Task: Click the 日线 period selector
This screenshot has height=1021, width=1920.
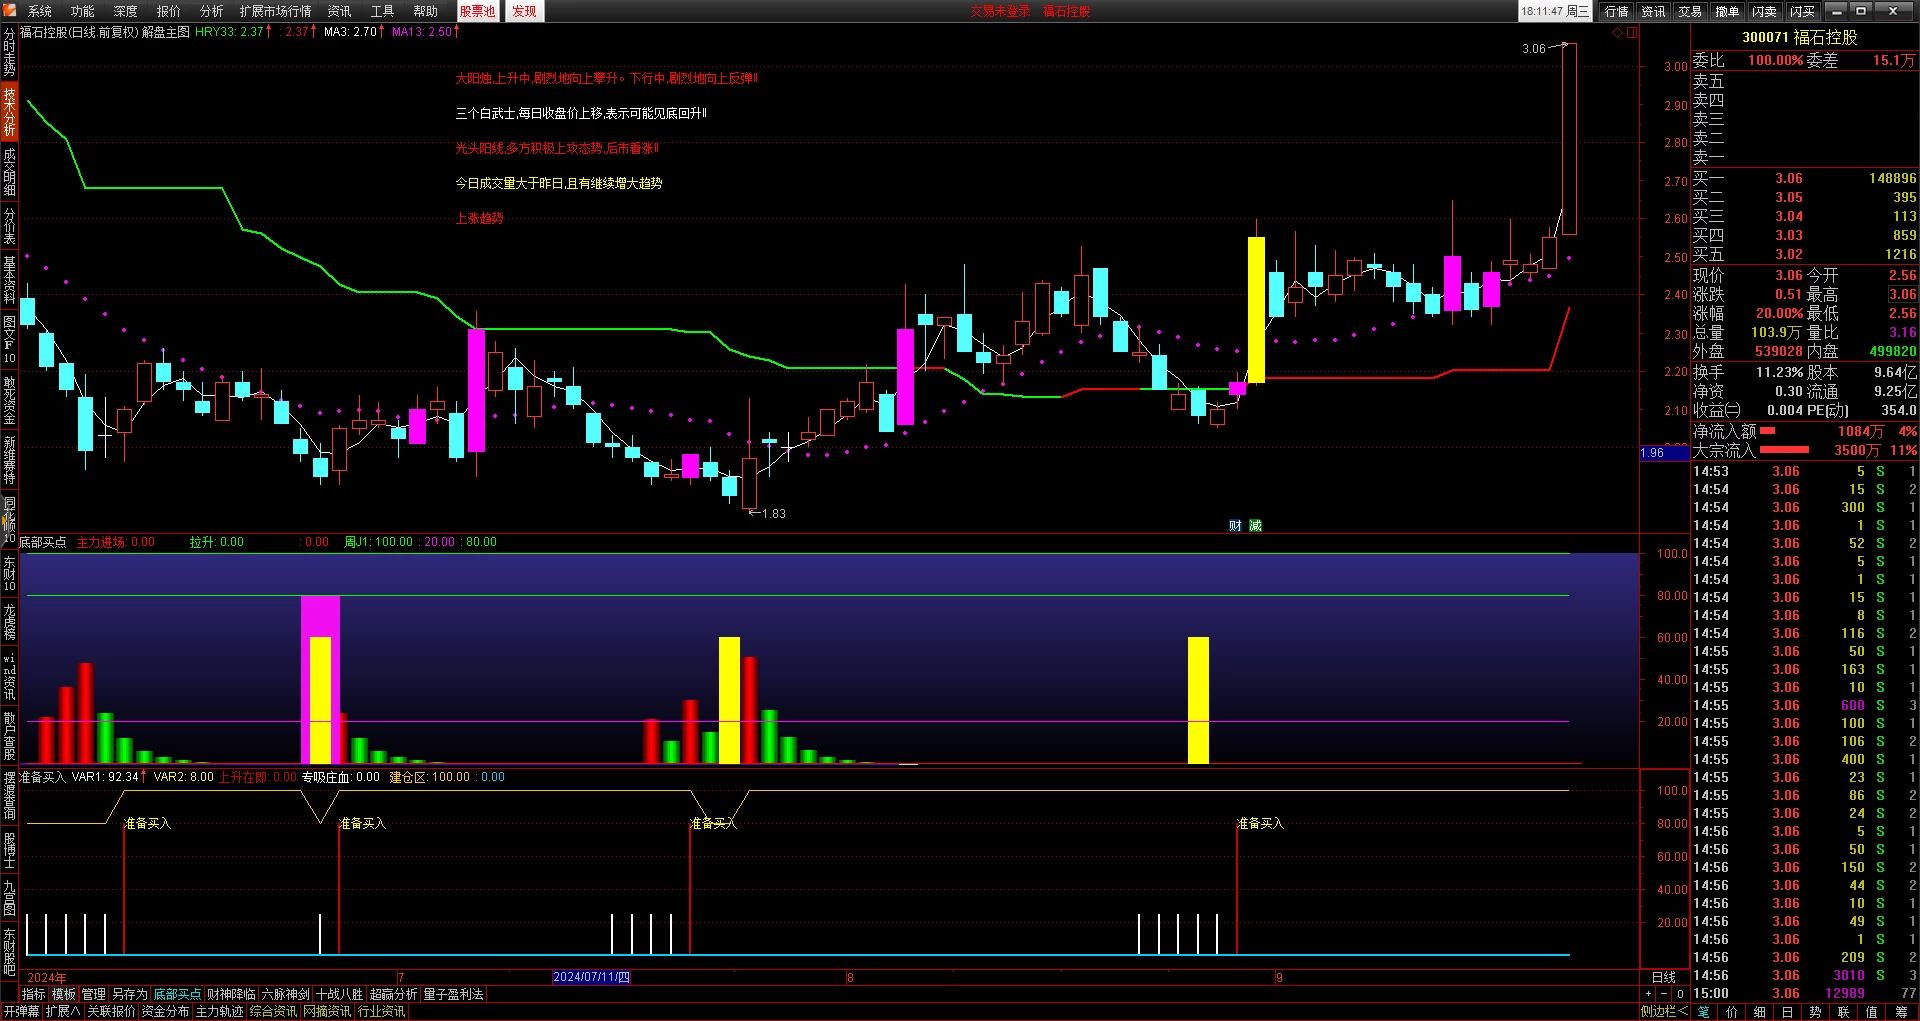Action: [x=1664, y=977]
